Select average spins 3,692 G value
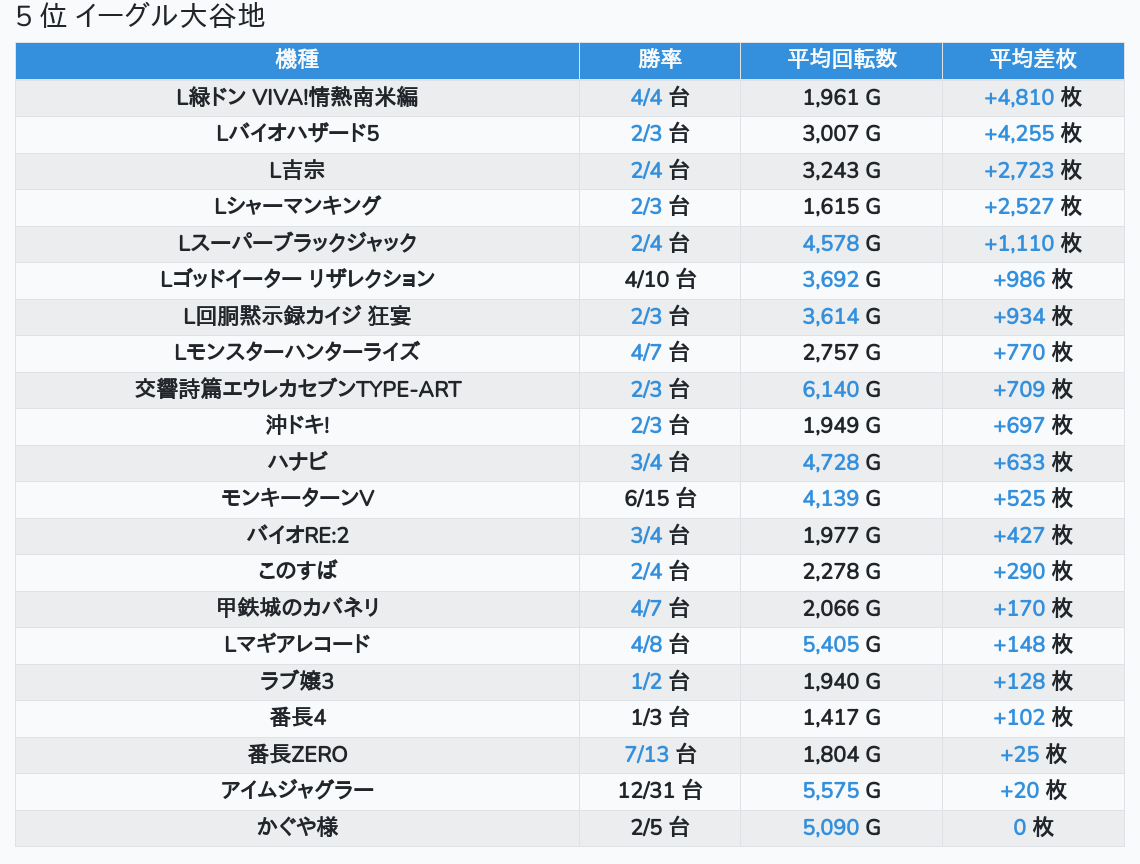This screenshot has height=864, width=1140. pyautogui.click(x=841, y=279)
